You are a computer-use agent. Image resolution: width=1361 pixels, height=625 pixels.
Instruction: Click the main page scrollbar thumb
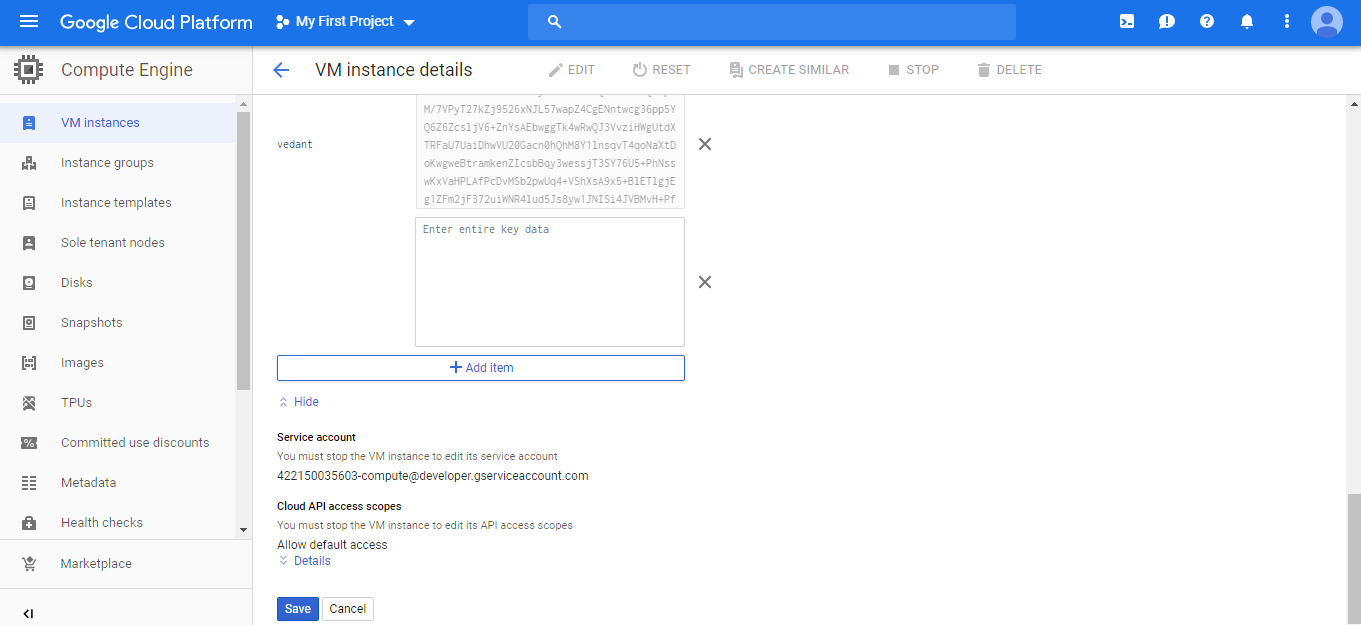[x=1354, y=558]
